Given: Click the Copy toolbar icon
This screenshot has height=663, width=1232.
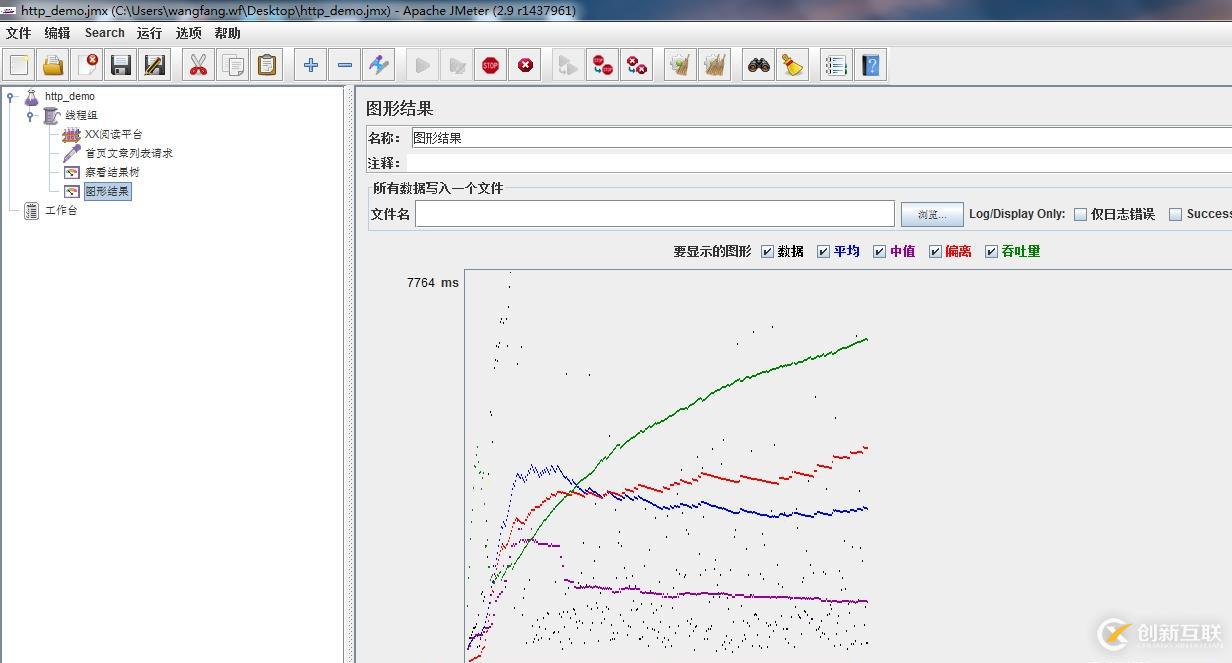Looking at the screenshot, I should (x=233, y=64).
